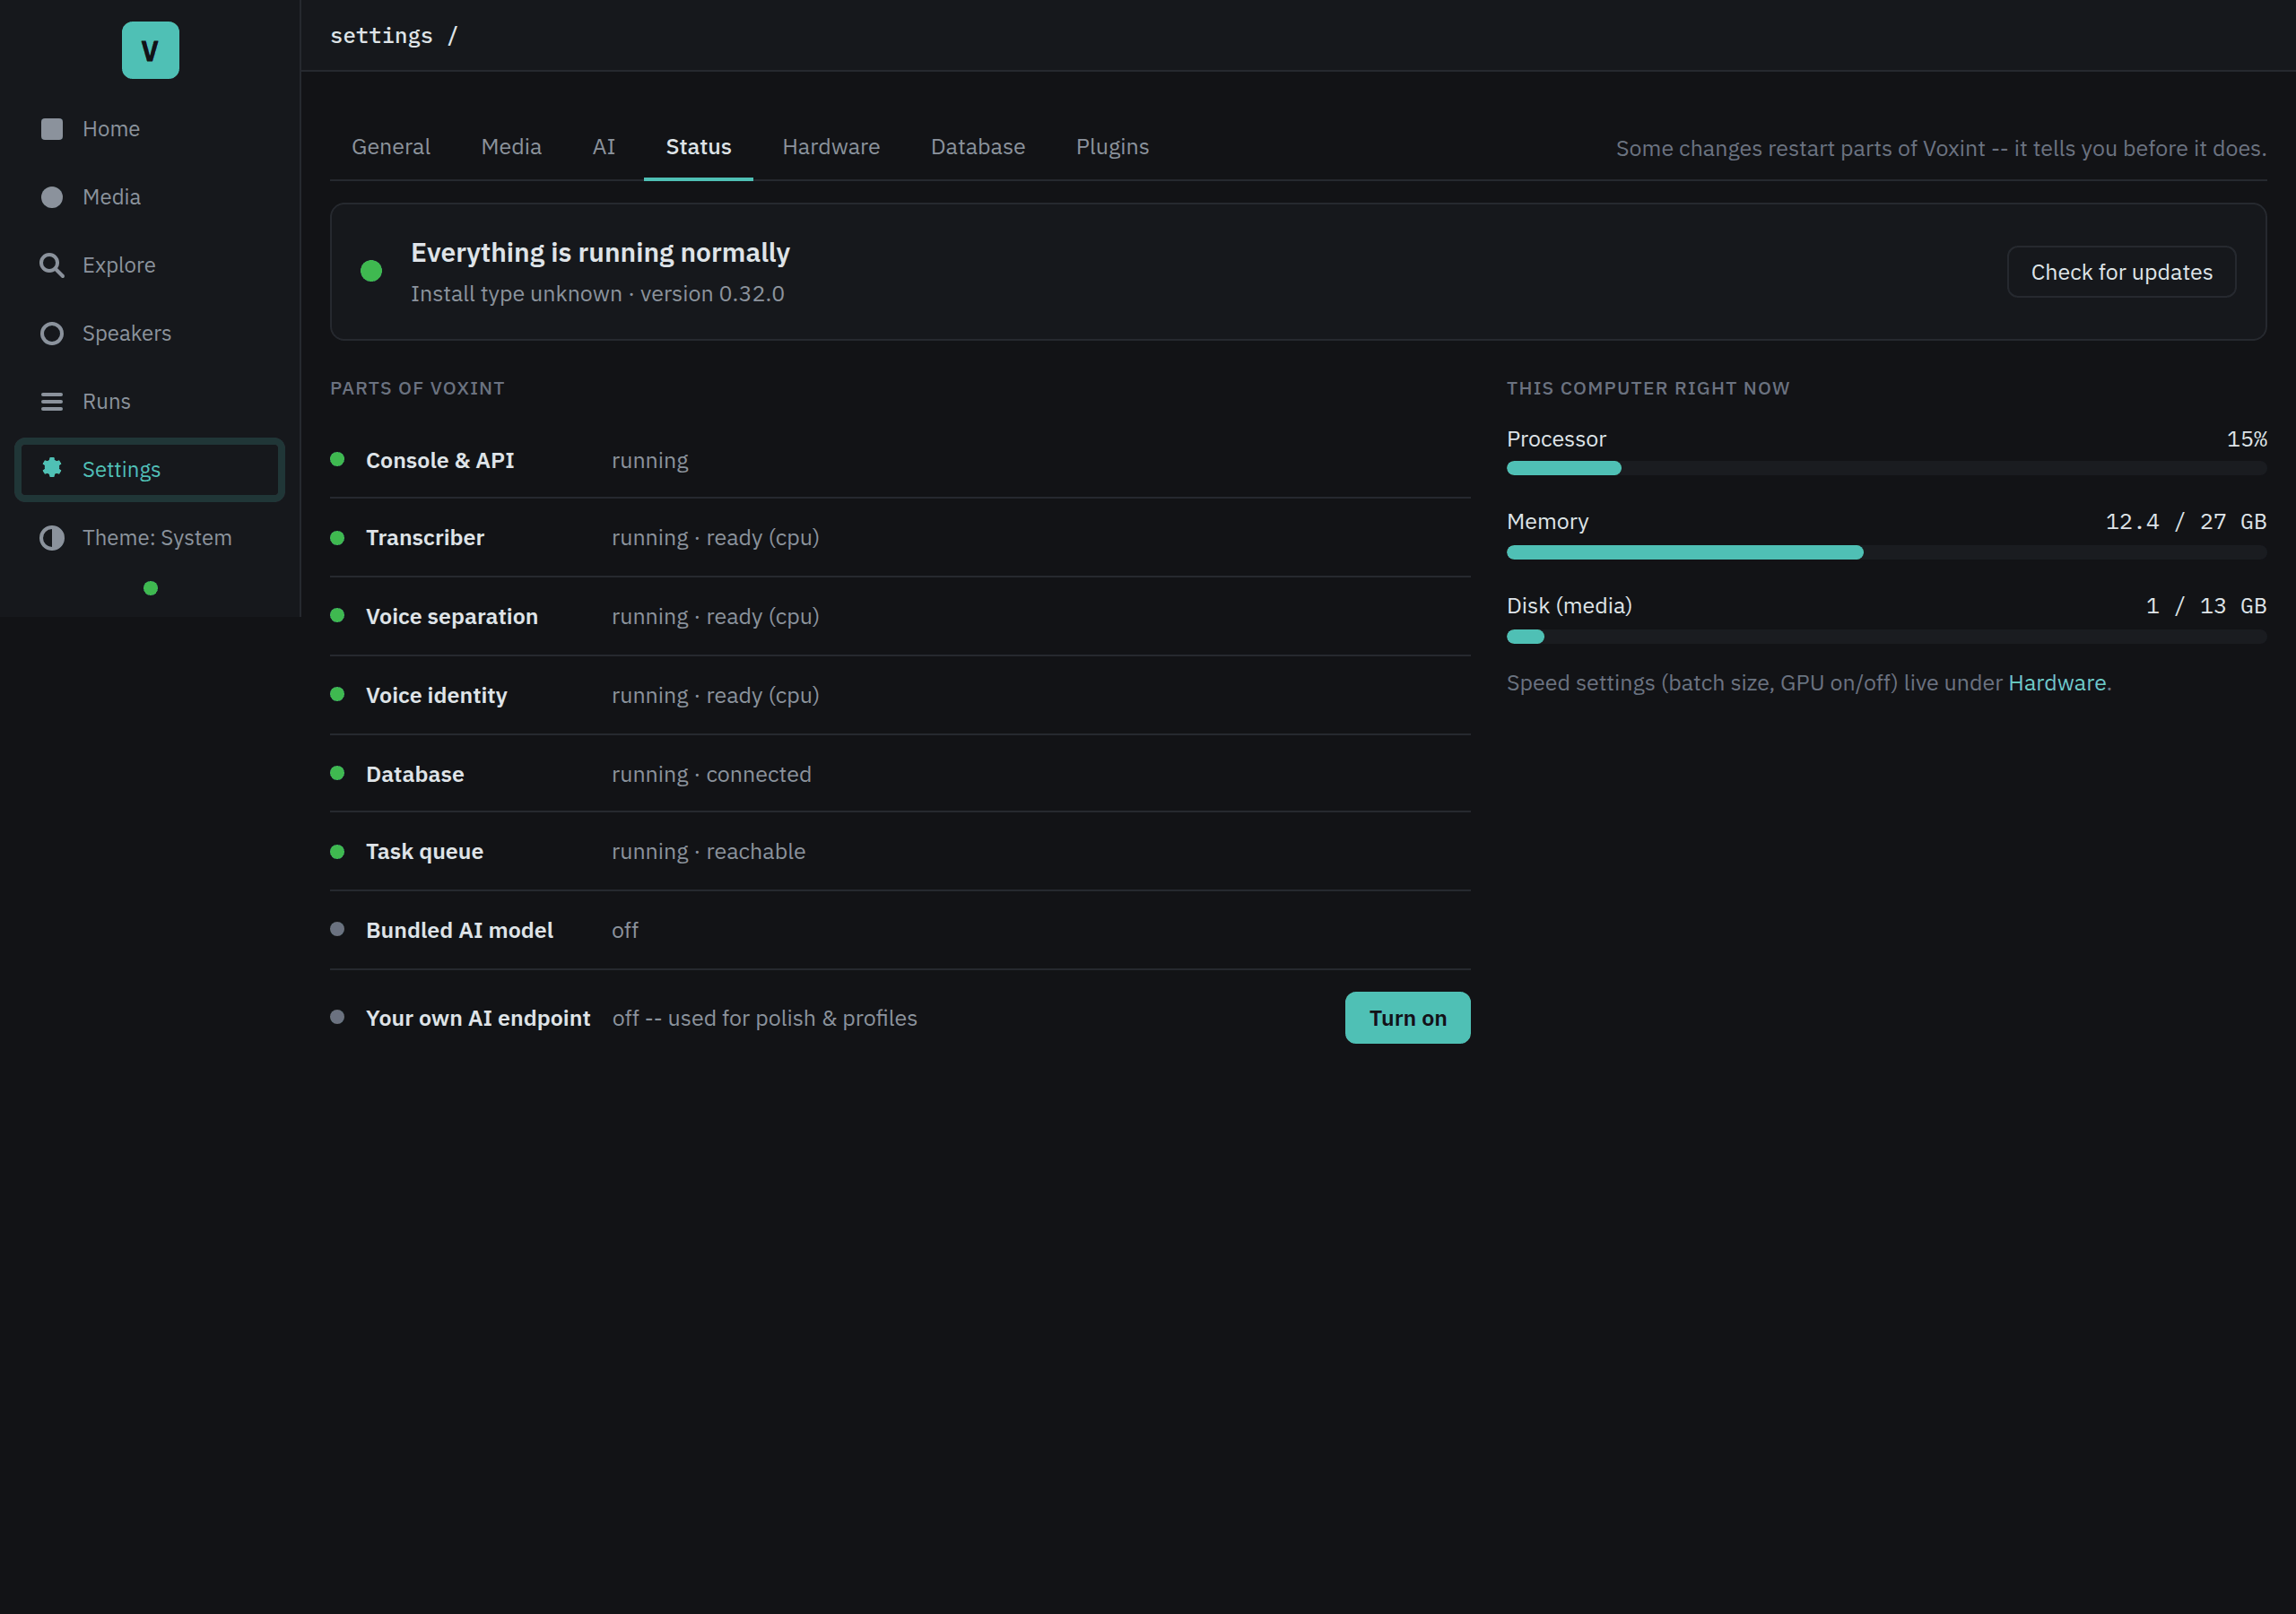Open Speakers in the sidebar
Viewport: 2296px width, 1614px height.
150,333
